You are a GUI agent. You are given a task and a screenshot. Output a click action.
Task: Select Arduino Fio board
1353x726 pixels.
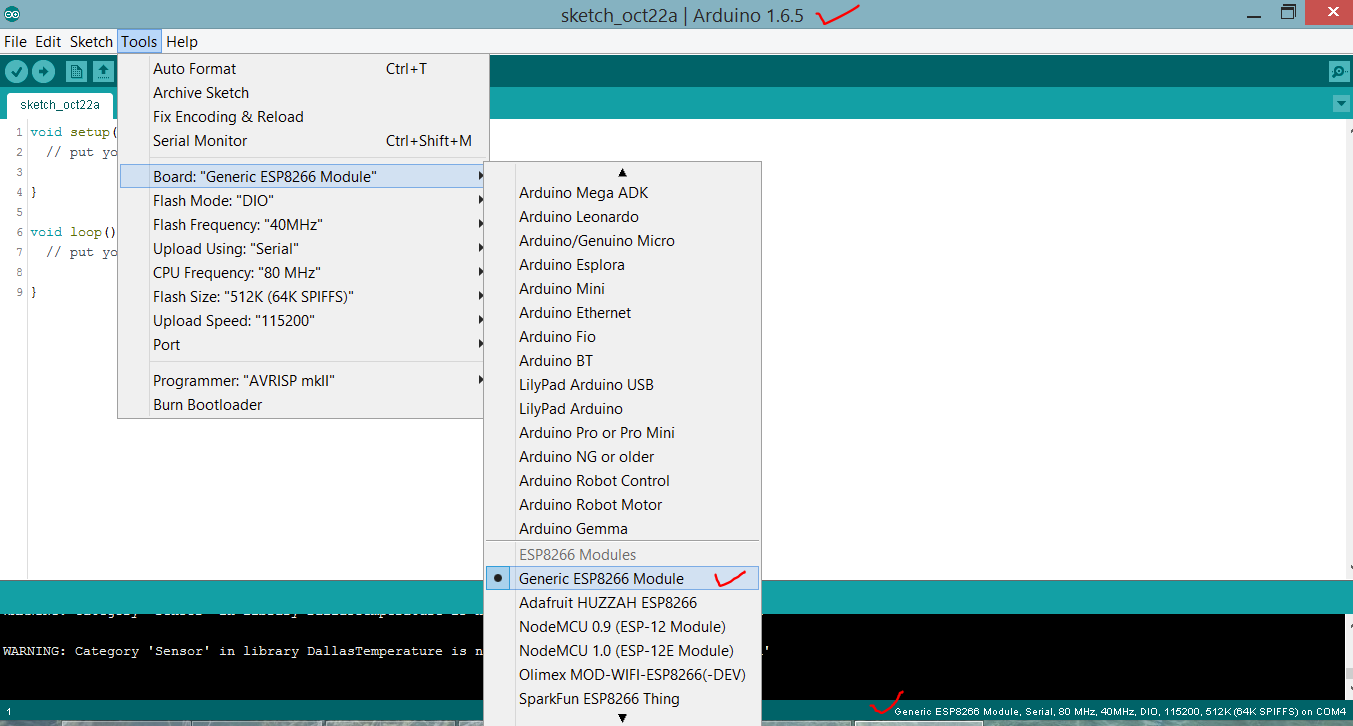623,337
